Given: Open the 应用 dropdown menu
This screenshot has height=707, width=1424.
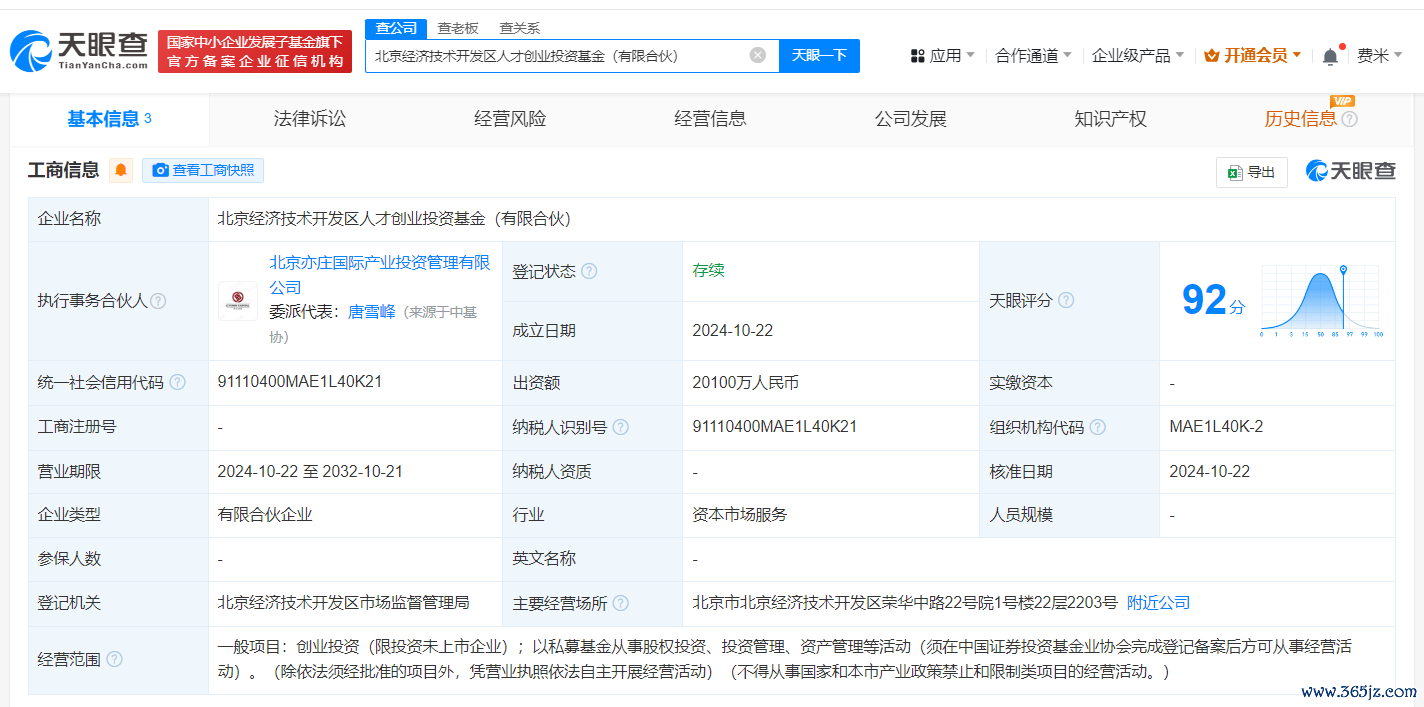Looking at the screenshot, I should [x=942, y=56].
